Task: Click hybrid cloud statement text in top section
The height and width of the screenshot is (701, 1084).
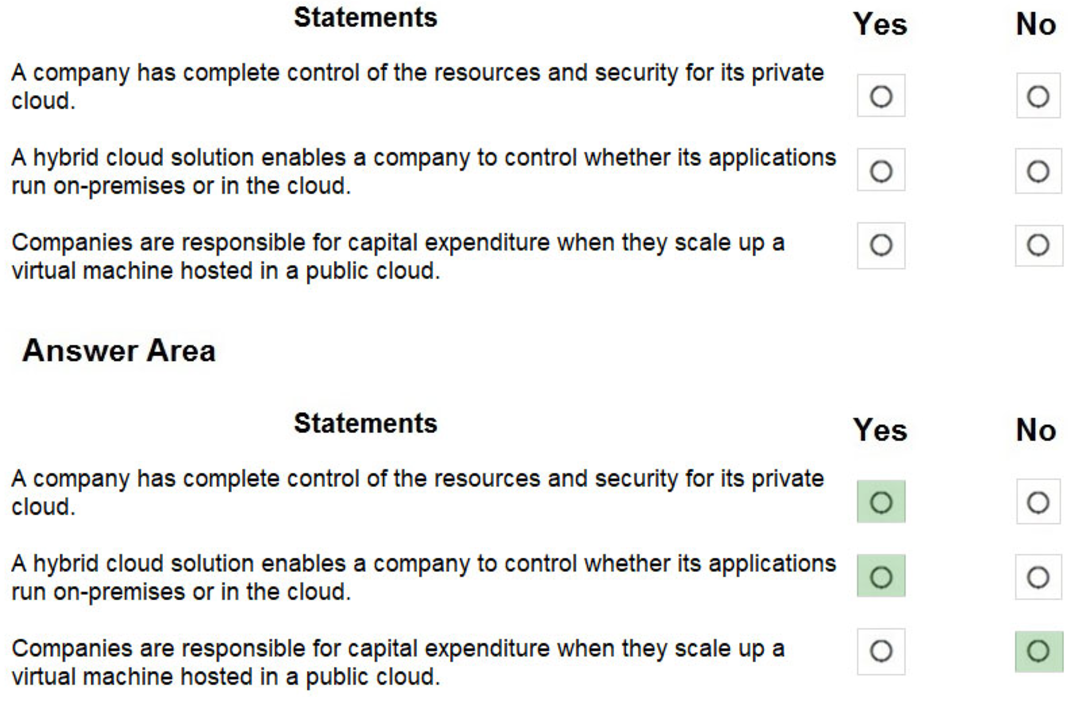Action: click(423, 171)
